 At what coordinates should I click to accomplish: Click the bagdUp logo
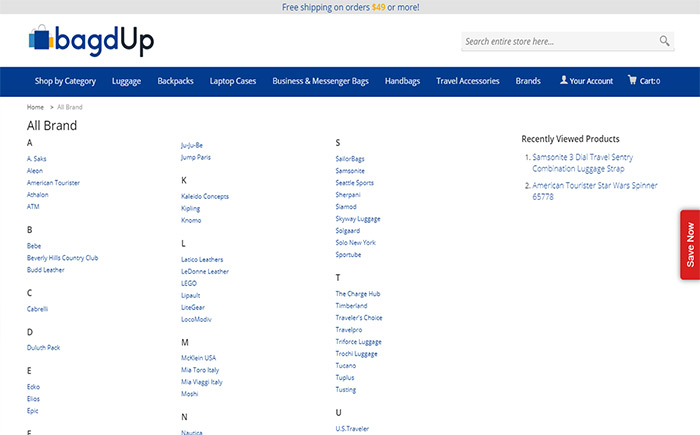[92, 41]
